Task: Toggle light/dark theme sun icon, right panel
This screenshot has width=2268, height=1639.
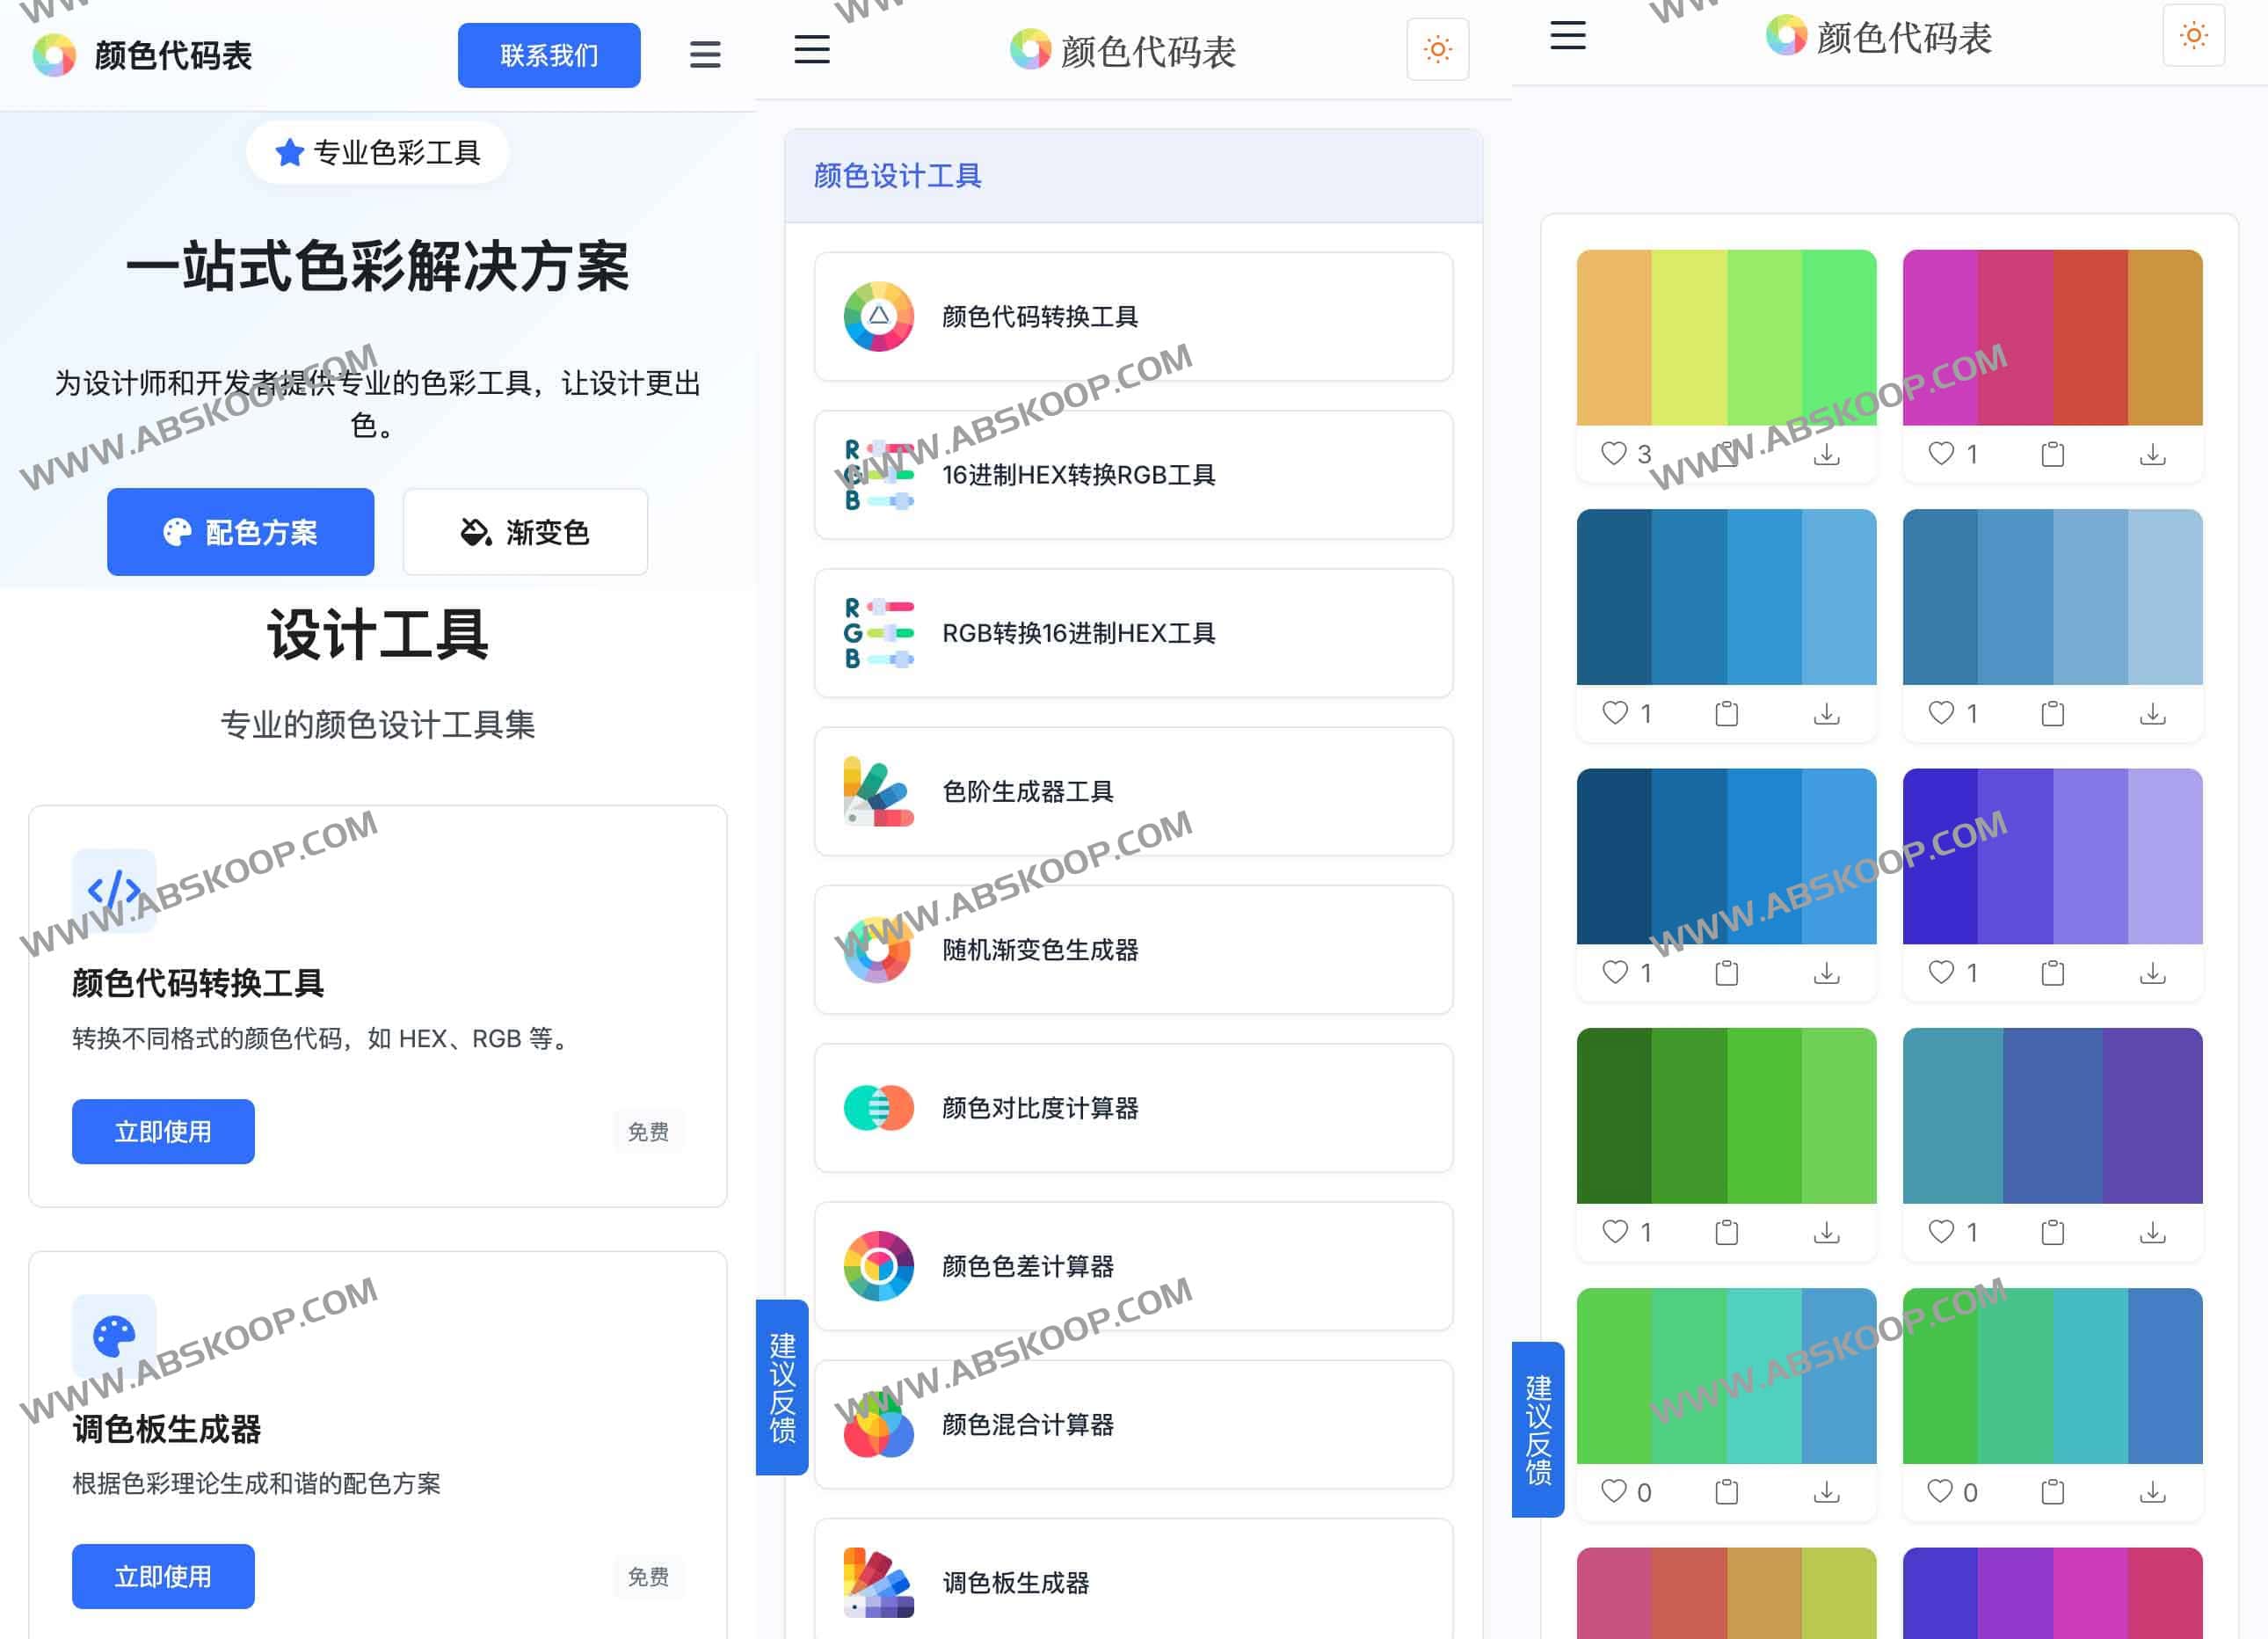Action: click(2193, 36)
